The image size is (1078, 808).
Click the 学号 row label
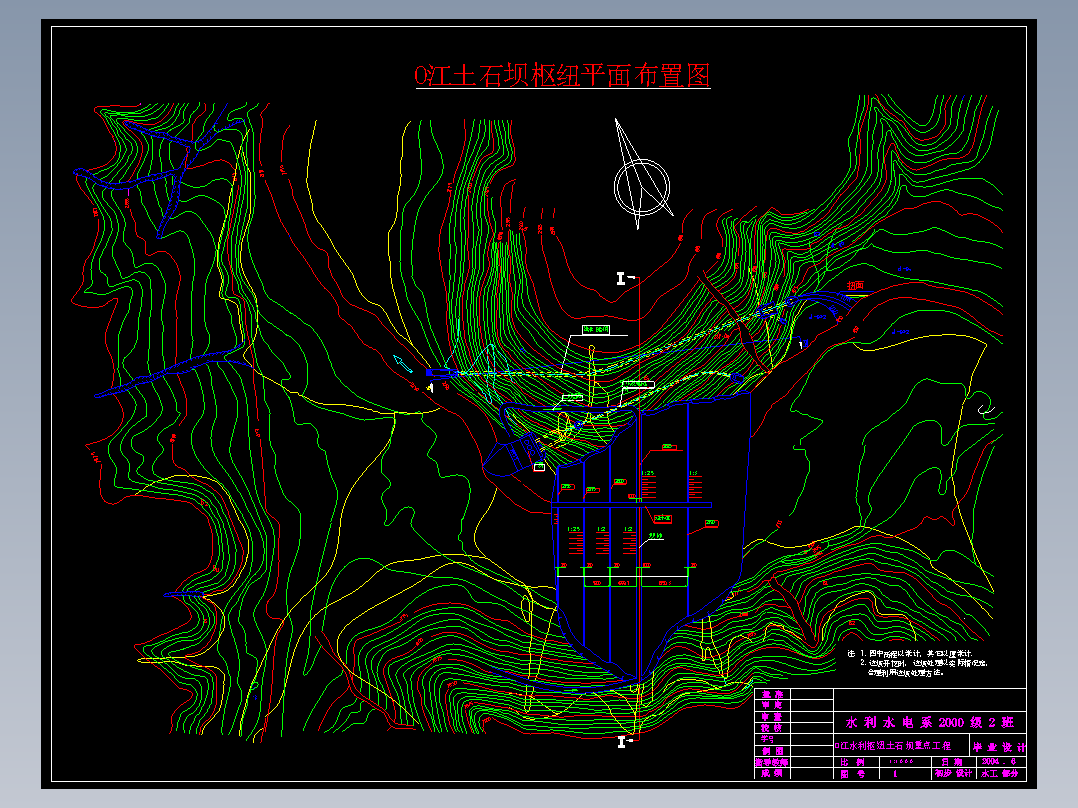[x=767, y=739]
